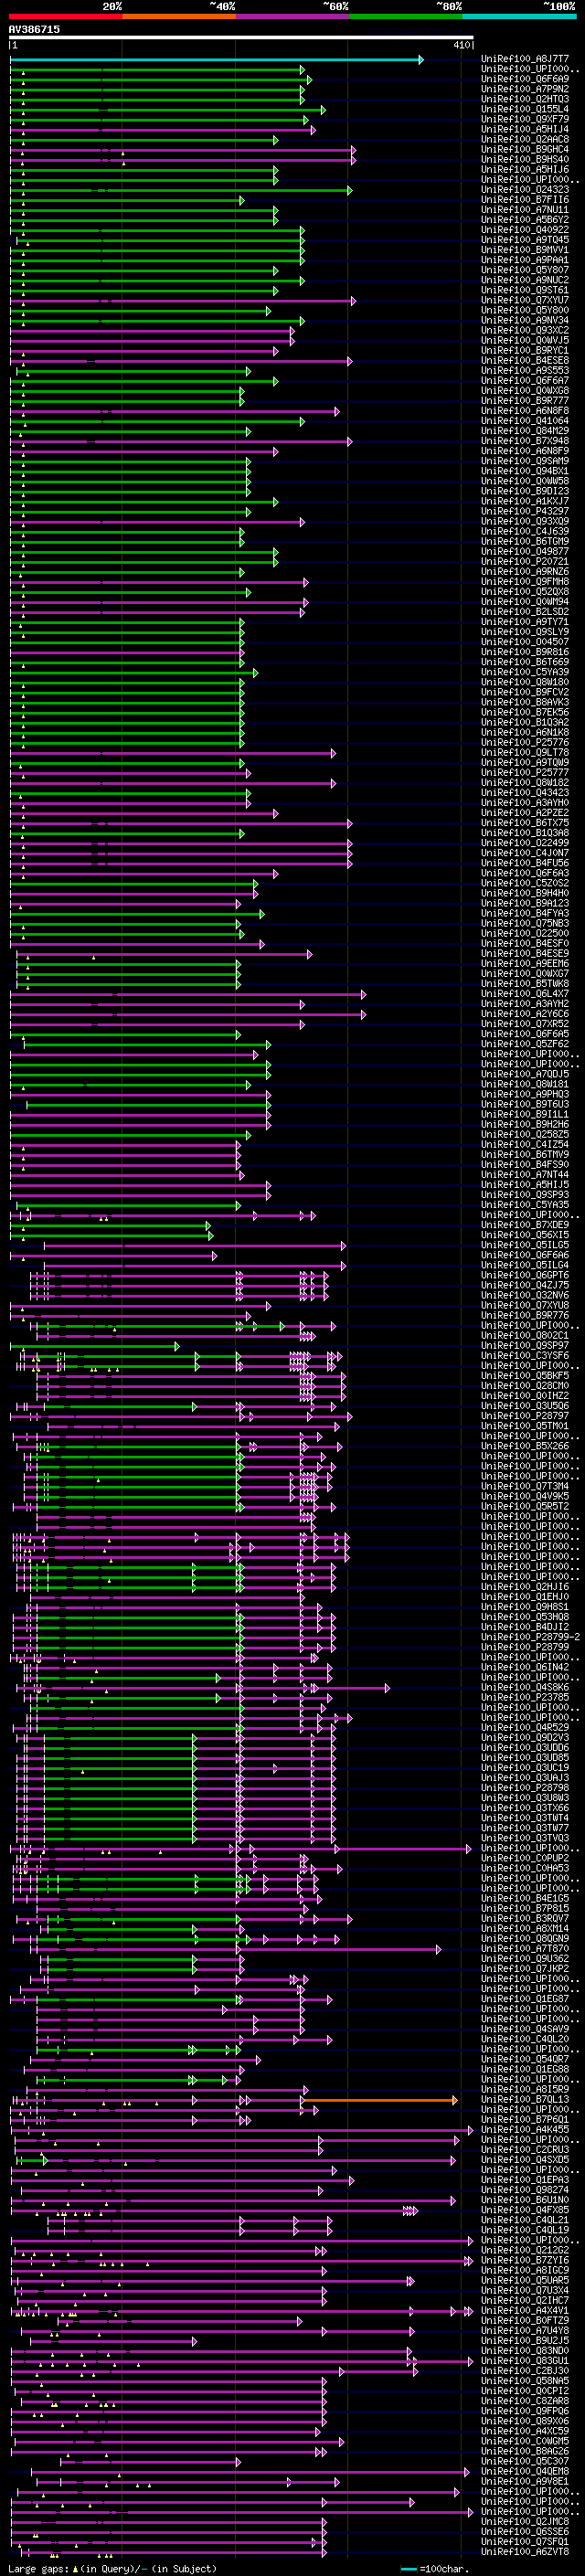Select hit UniRef100_Q7XYU7

(525, 300)
